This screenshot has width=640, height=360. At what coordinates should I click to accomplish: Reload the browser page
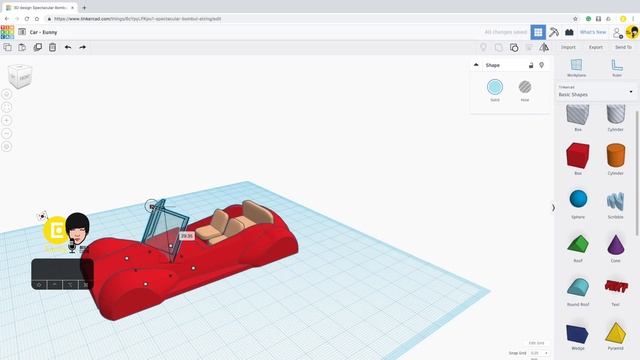(x=27, y=19)
